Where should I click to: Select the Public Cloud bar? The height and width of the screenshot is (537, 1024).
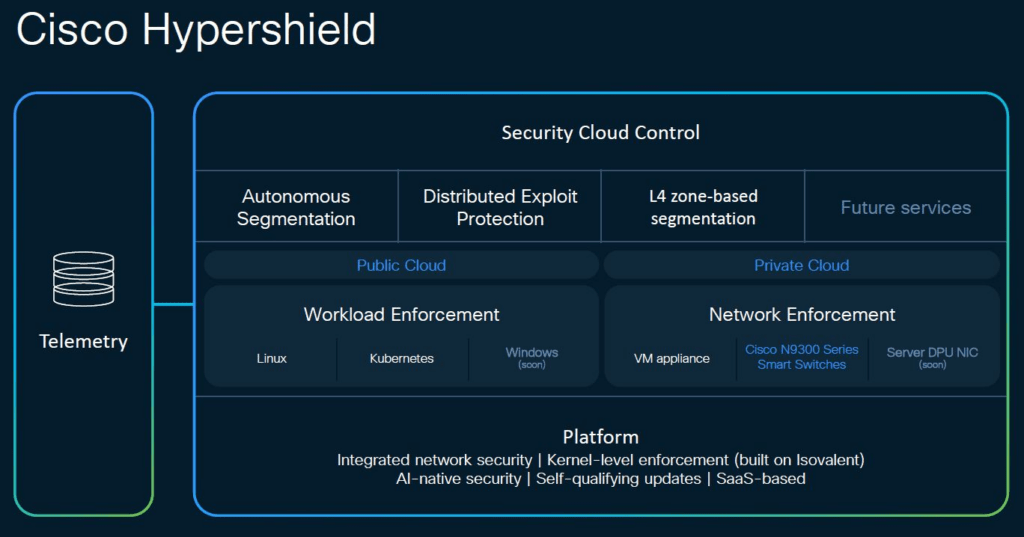402,265
